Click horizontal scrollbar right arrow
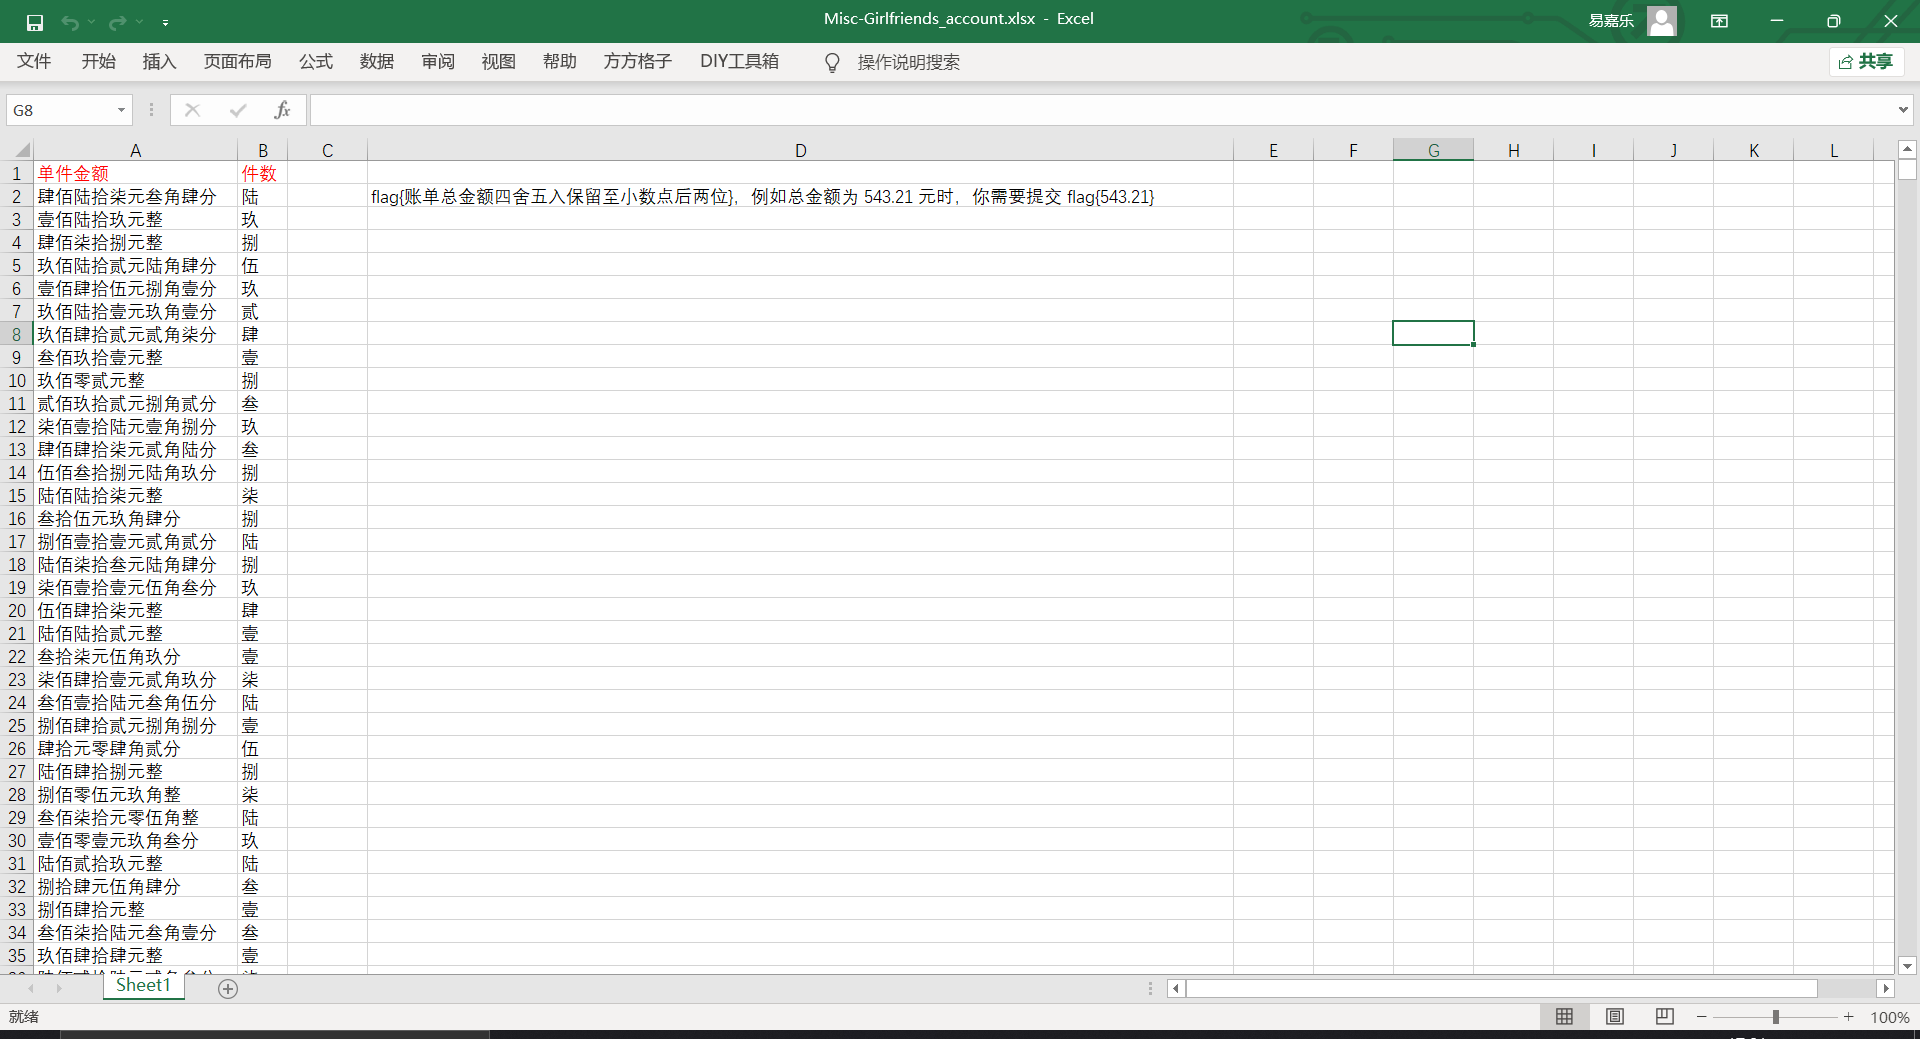 (x=1886, y=988)
